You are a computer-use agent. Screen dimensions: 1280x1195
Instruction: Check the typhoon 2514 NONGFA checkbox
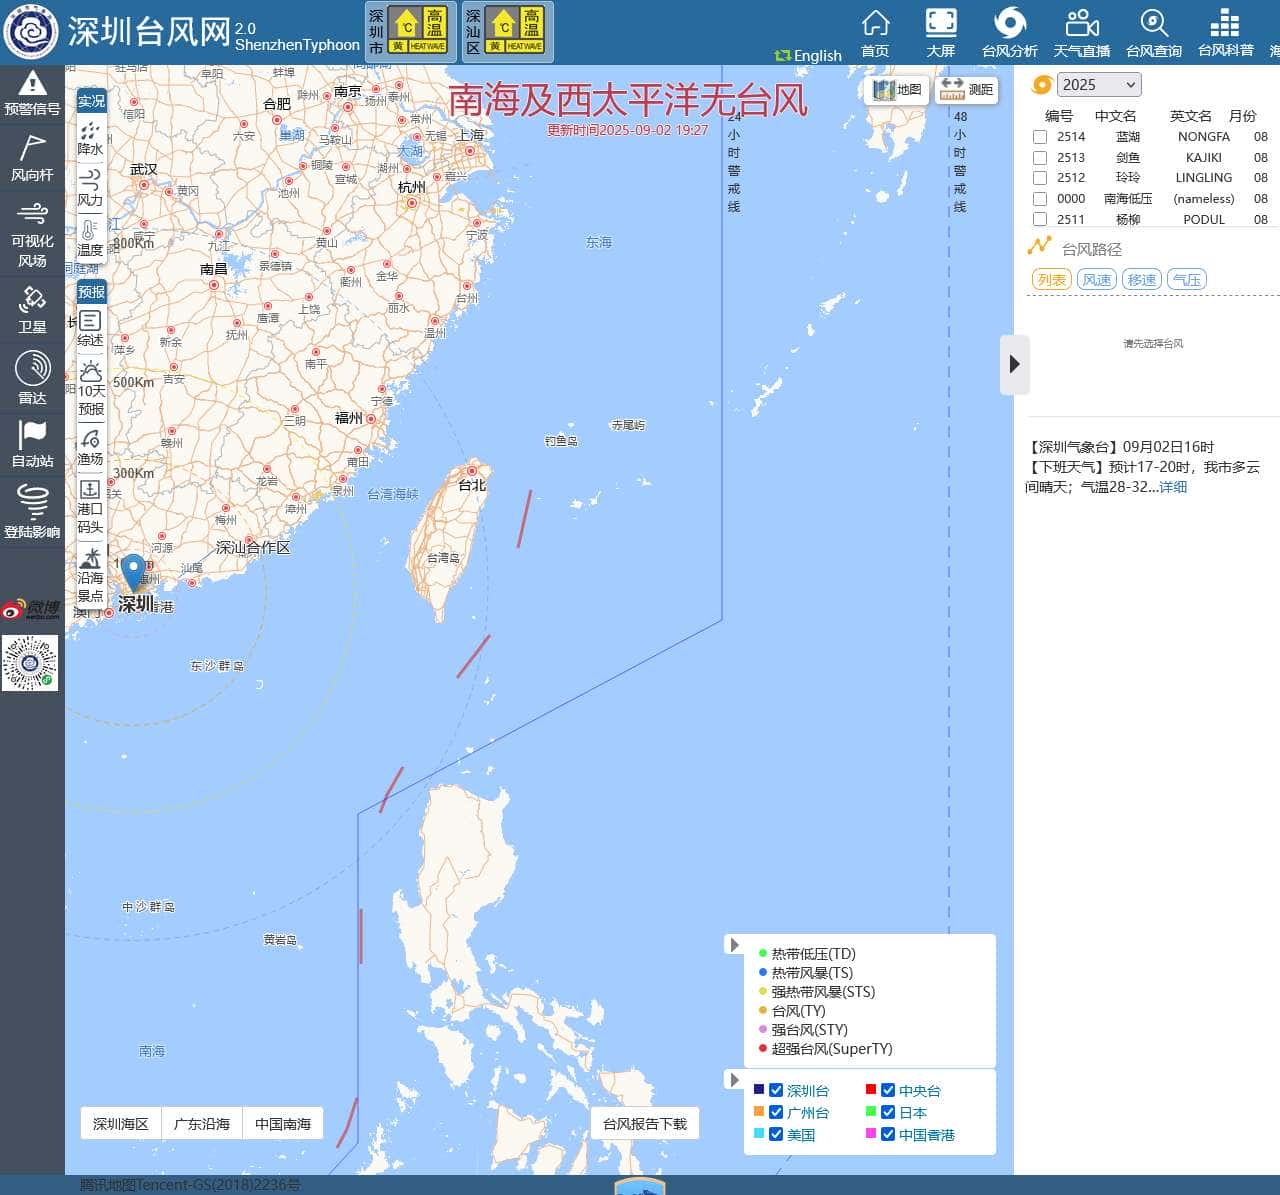tap(1040, 137)
